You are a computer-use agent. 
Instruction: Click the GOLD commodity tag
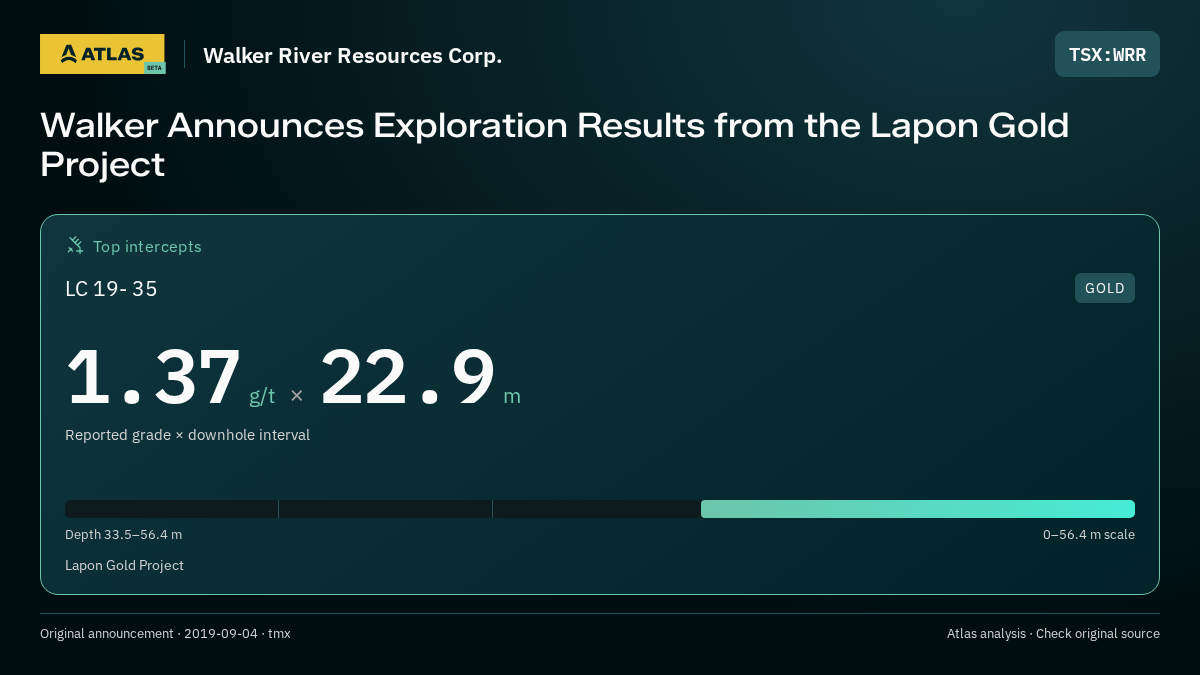pyautogui.click(x=1105, y=288)
